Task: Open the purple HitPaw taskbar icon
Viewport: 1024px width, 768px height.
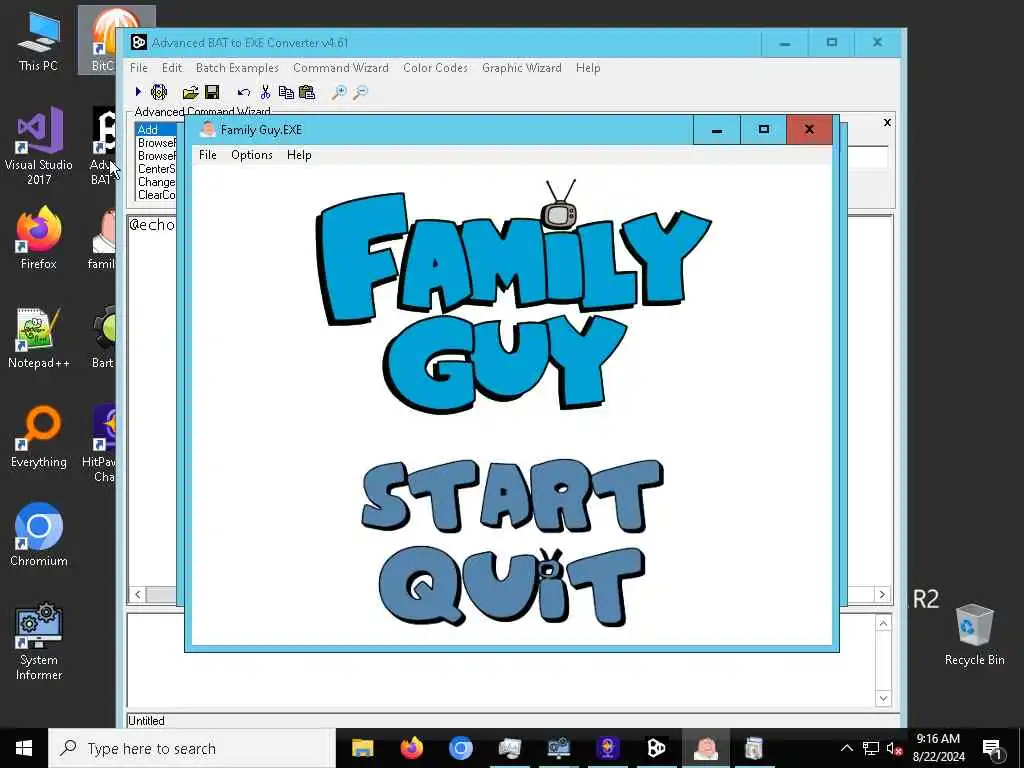Action: [607, 748]
